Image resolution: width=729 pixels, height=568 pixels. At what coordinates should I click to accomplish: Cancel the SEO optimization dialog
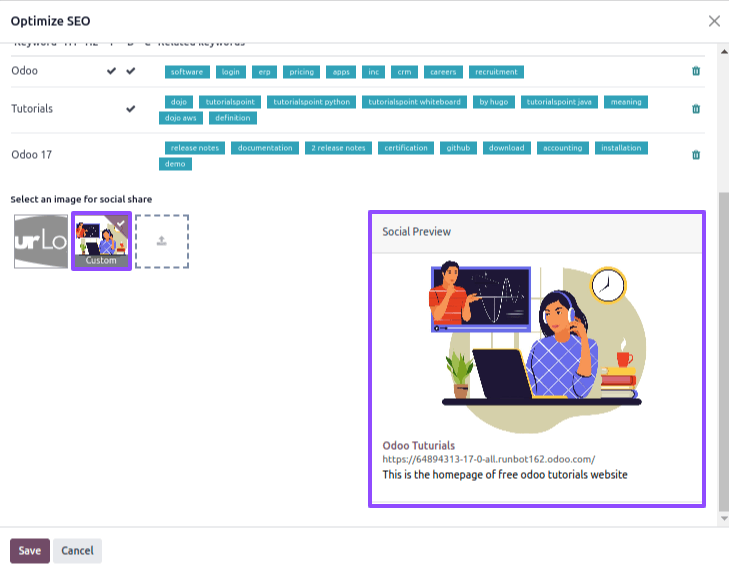(x=77, y=551)
